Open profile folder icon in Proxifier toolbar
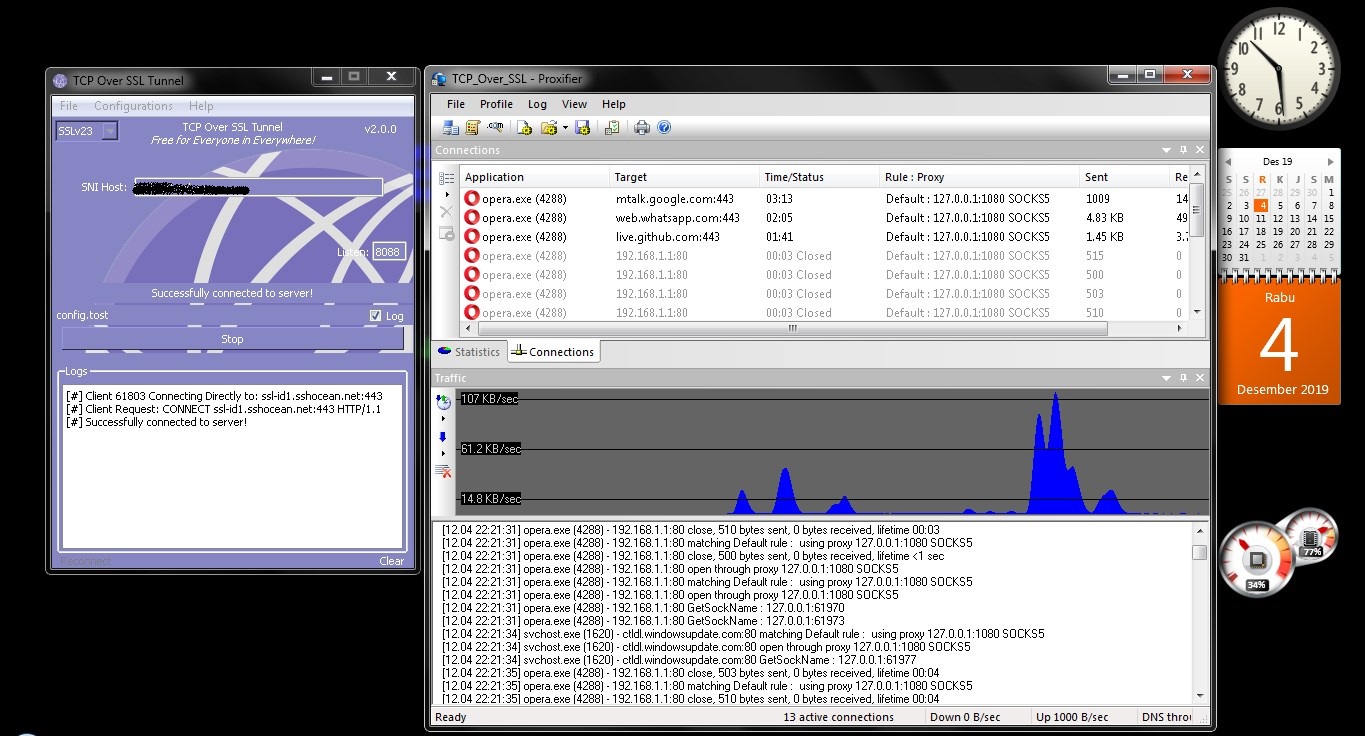Screen dimensions: 1365x736 coord(548,127)
